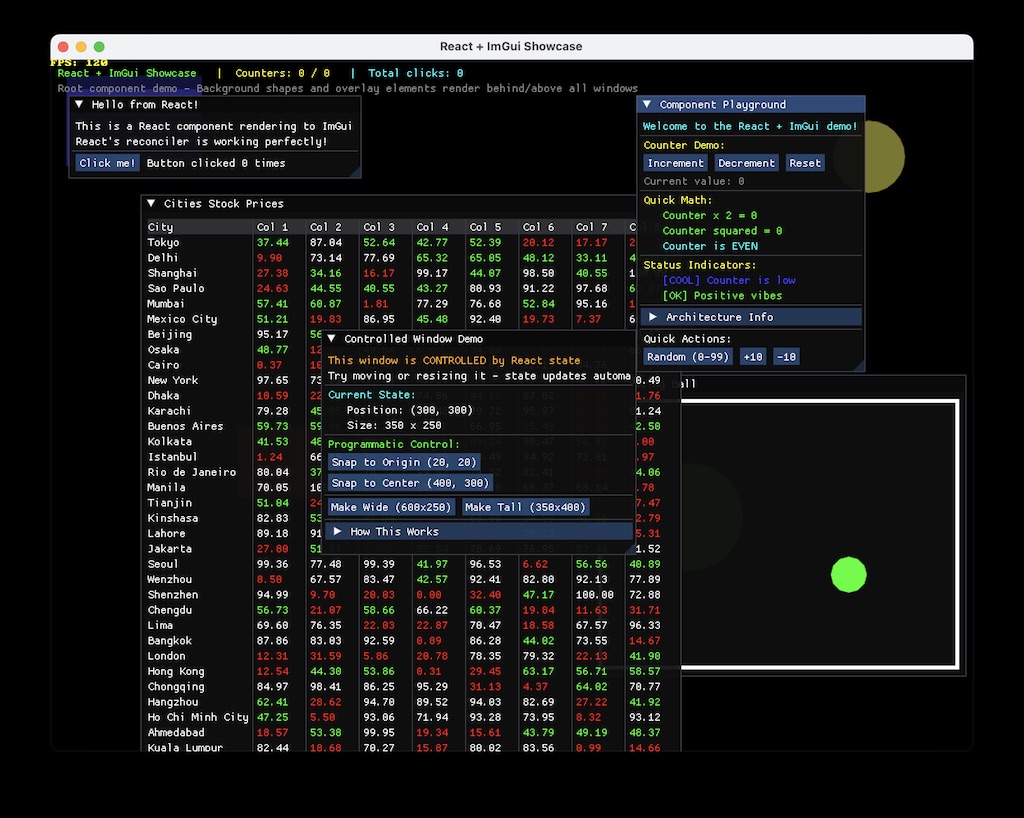This screenshot has width=1024, height=818.
Task: Add 10 with the +10 button
Action: point(753,357)
